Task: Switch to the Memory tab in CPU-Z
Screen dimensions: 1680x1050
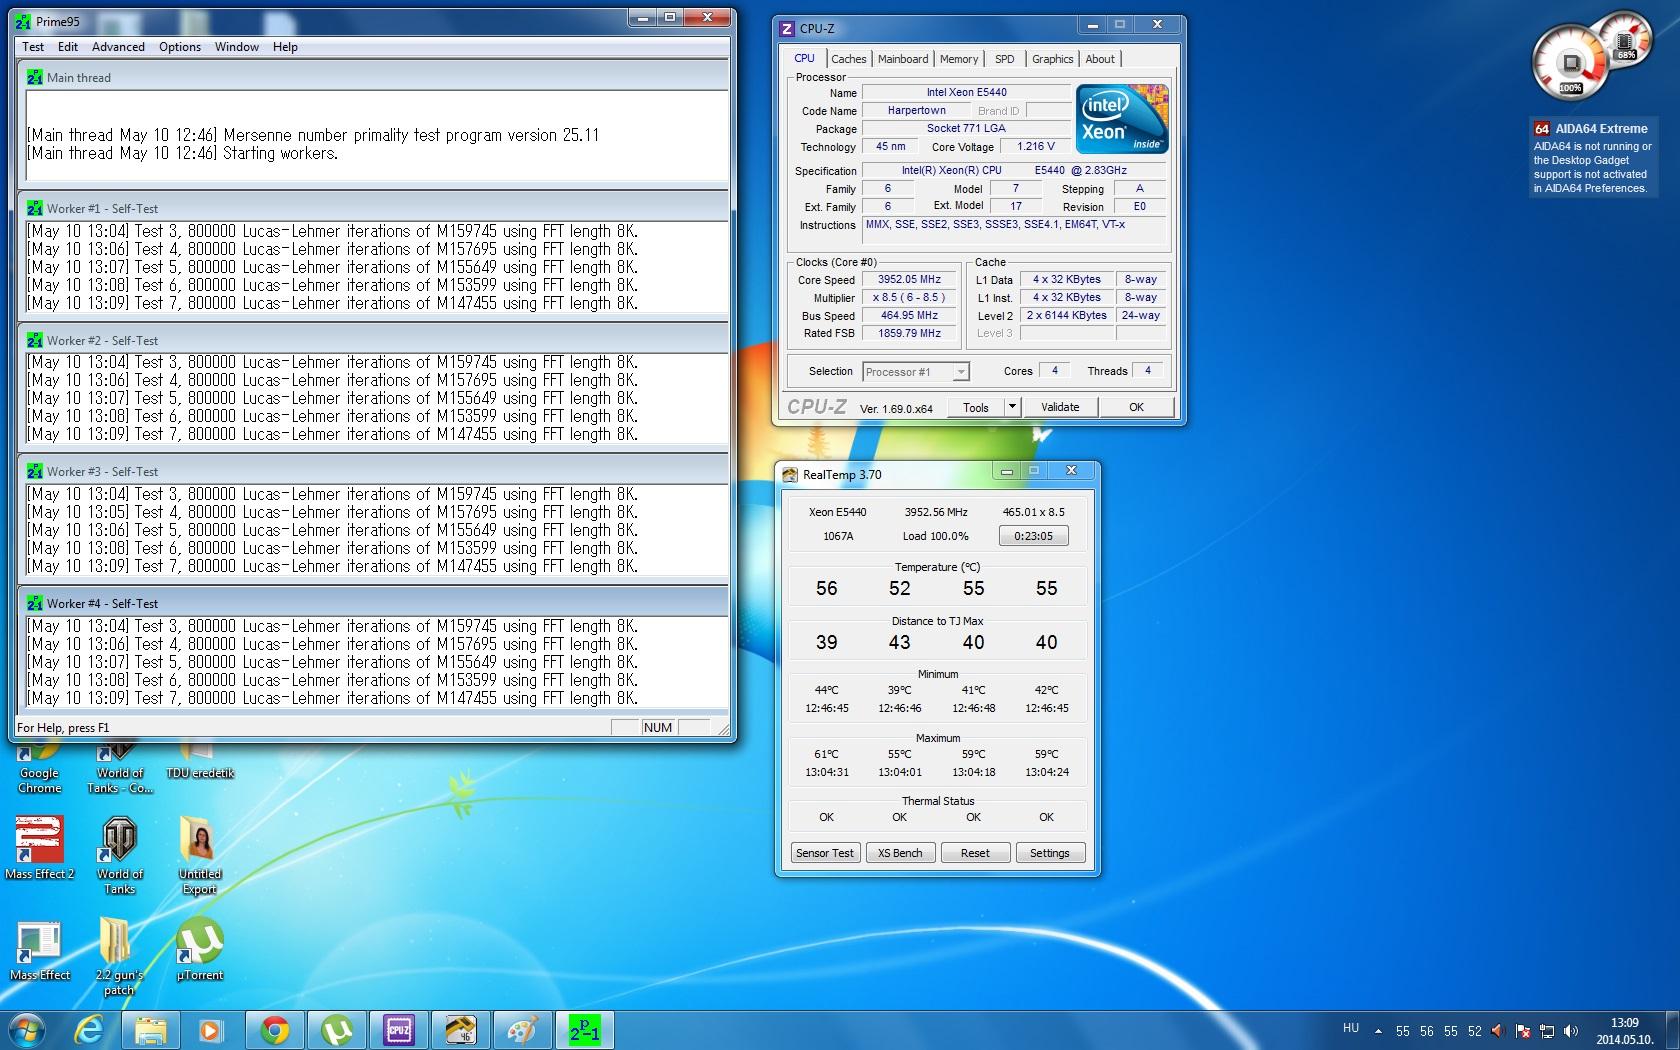Action: (959, 59)
